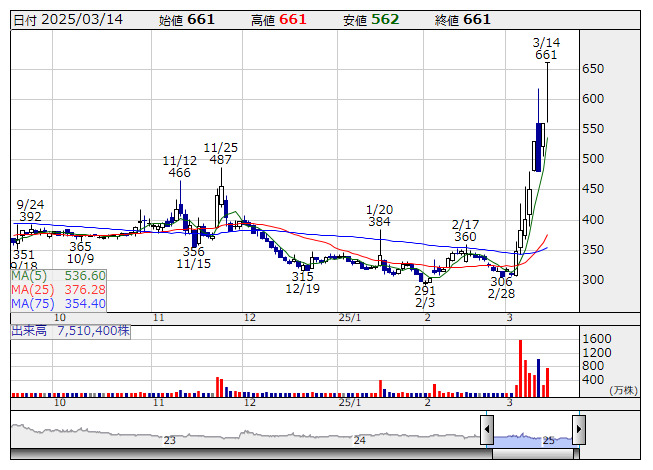653x470 pixels.
Task: Click the year 23 label in overview chart
Action: coord(169,440)
